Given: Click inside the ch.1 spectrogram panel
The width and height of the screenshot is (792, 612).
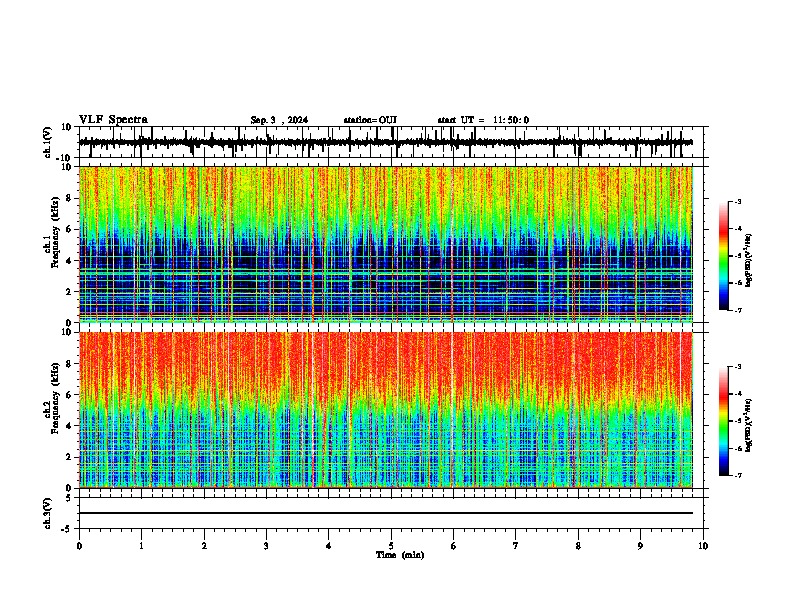Looking at the screenshot, I should pos(385,244).
